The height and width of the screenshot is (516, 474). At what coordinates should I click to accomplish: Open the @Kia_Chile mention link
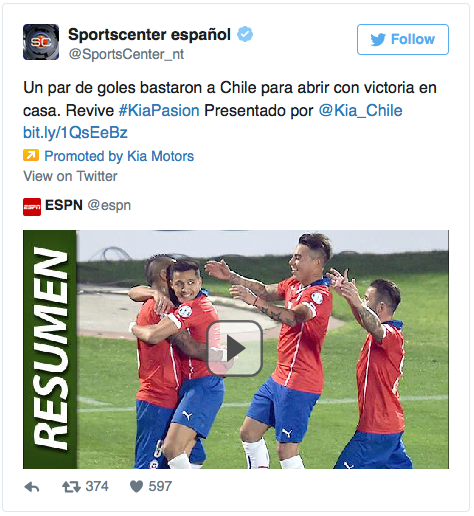coord(360,110)
